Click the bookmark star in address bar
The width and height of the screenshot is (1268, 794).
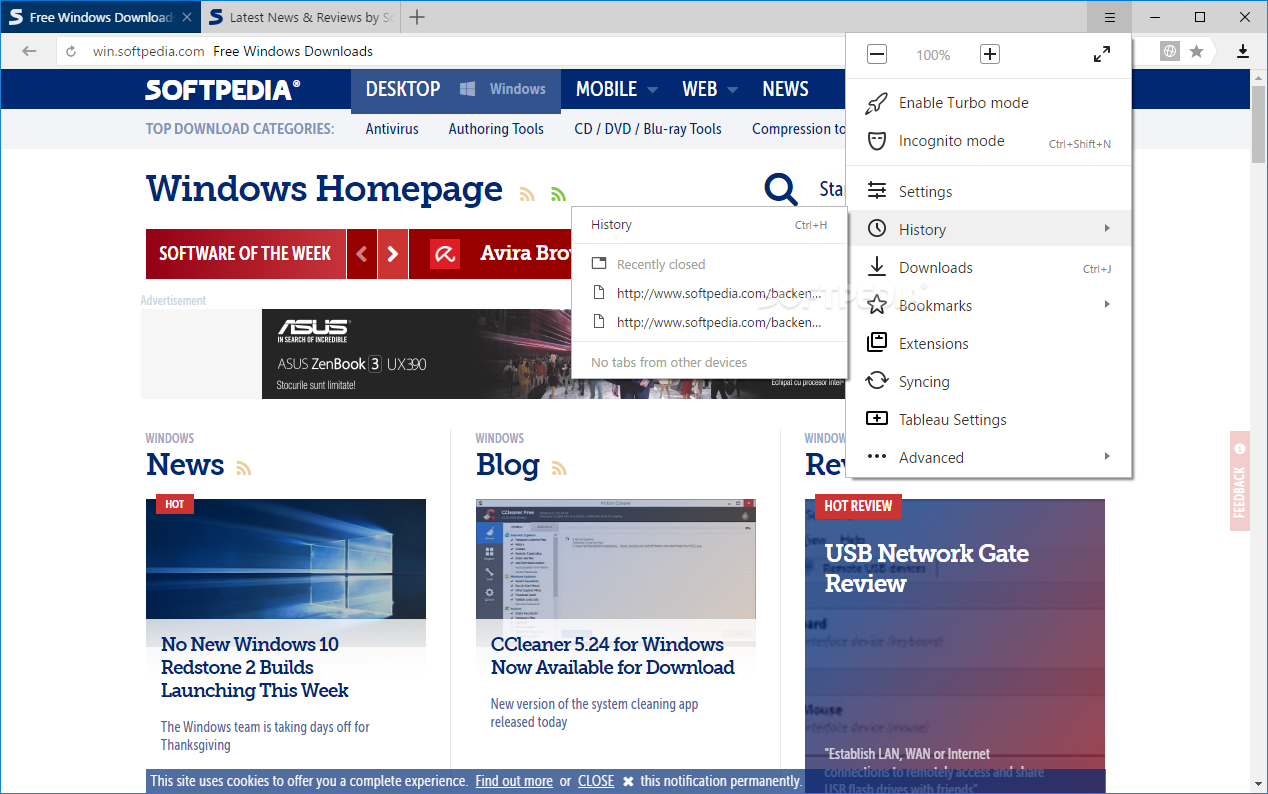pos(1196,51)
